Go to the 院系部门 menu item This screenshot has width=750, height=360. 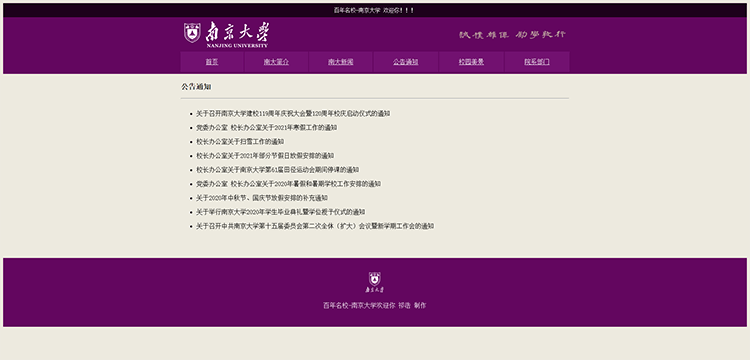click(x=537, y=62)
